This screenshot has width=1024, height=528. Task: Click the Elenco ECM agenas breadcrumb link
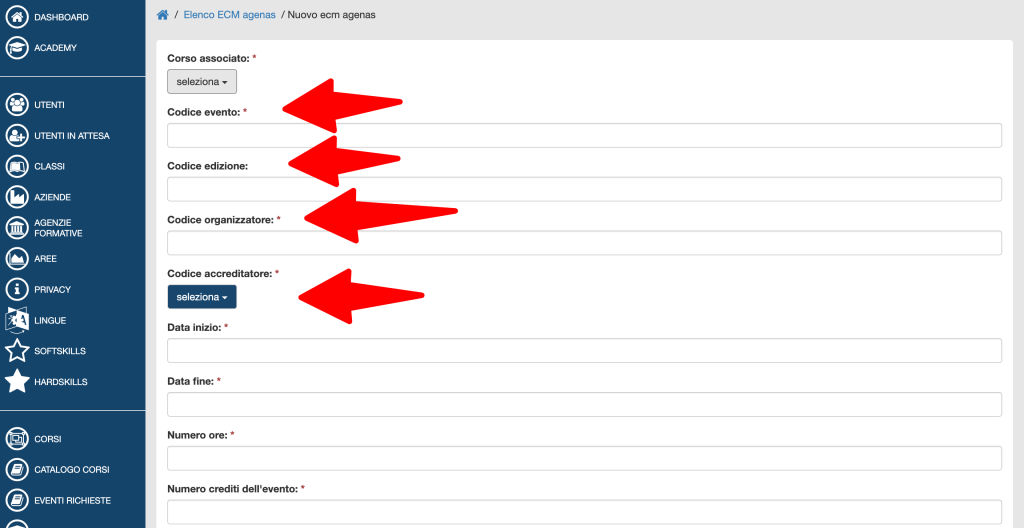coord(229,15)
